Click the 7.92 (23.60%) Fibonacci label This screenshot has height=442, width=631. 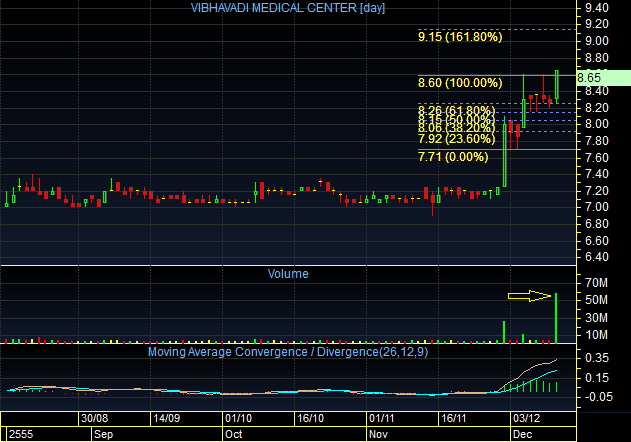click(456, 139)
